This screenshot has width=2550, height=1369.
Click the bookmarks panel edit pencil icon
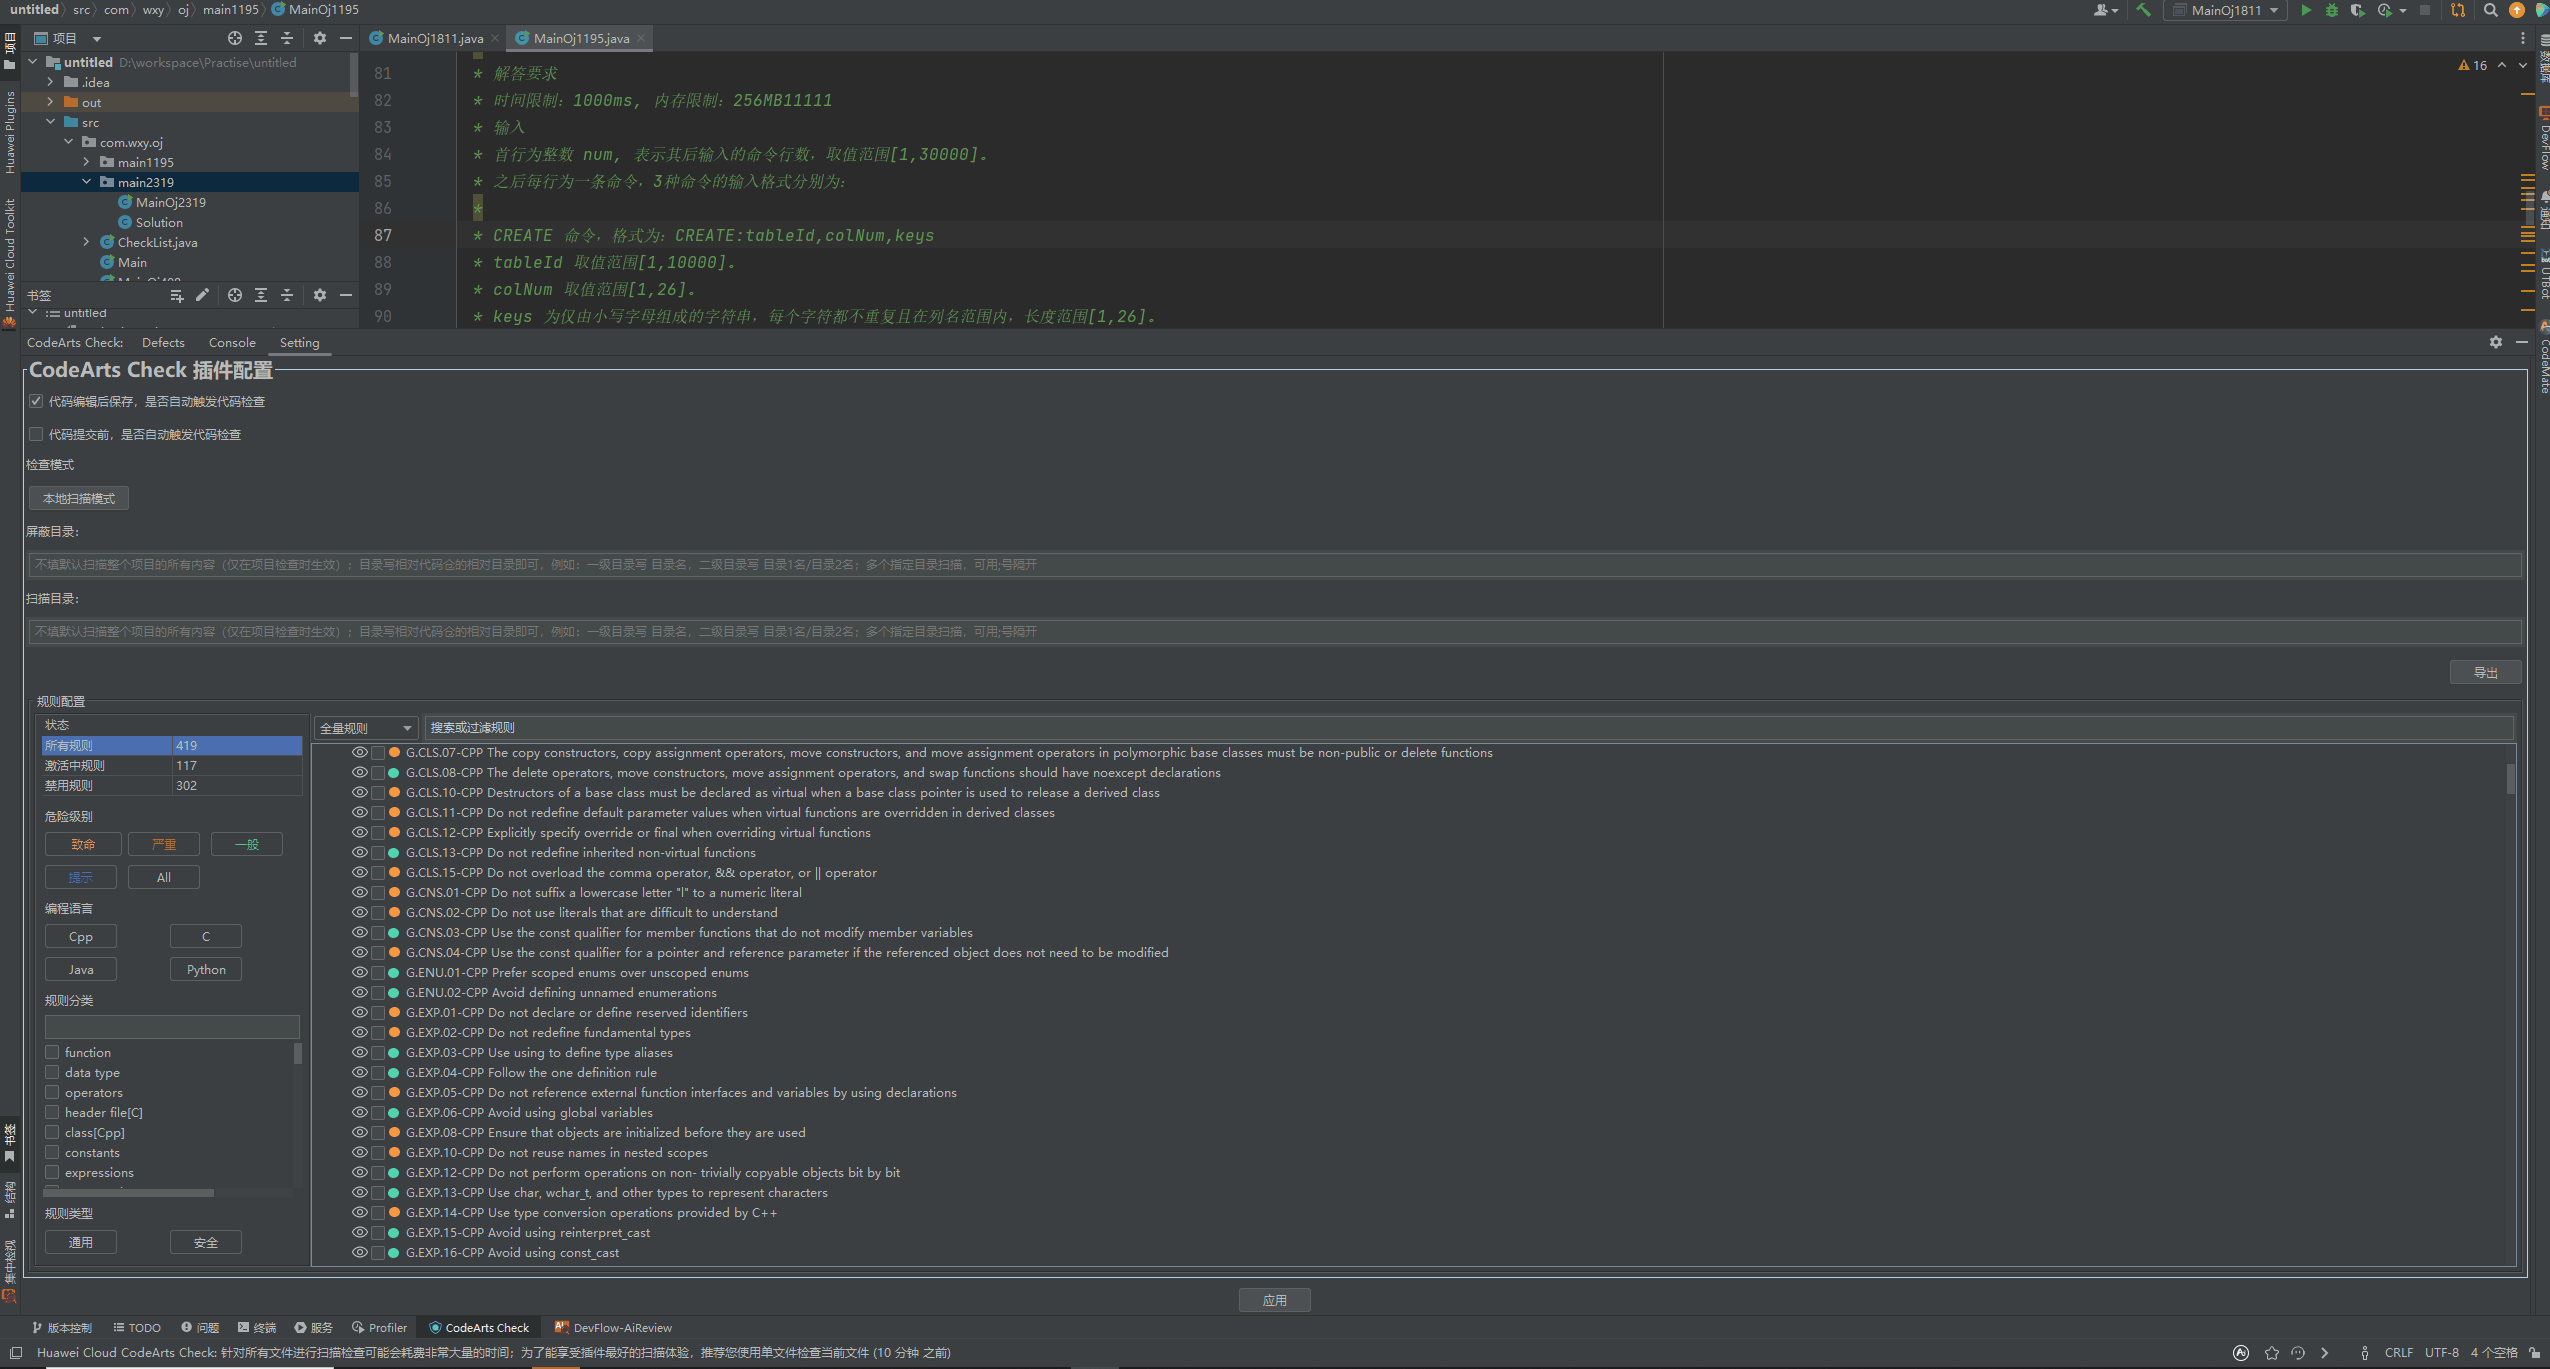pos(203,295)
